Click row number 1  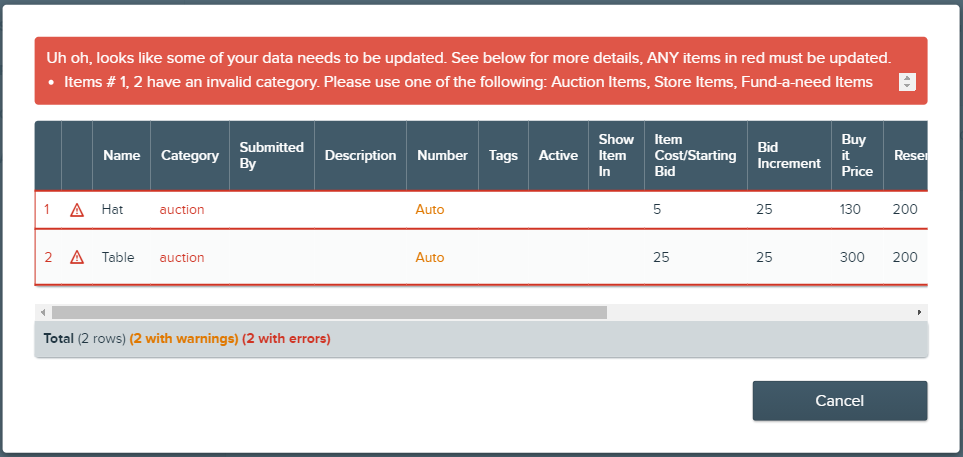47,209
